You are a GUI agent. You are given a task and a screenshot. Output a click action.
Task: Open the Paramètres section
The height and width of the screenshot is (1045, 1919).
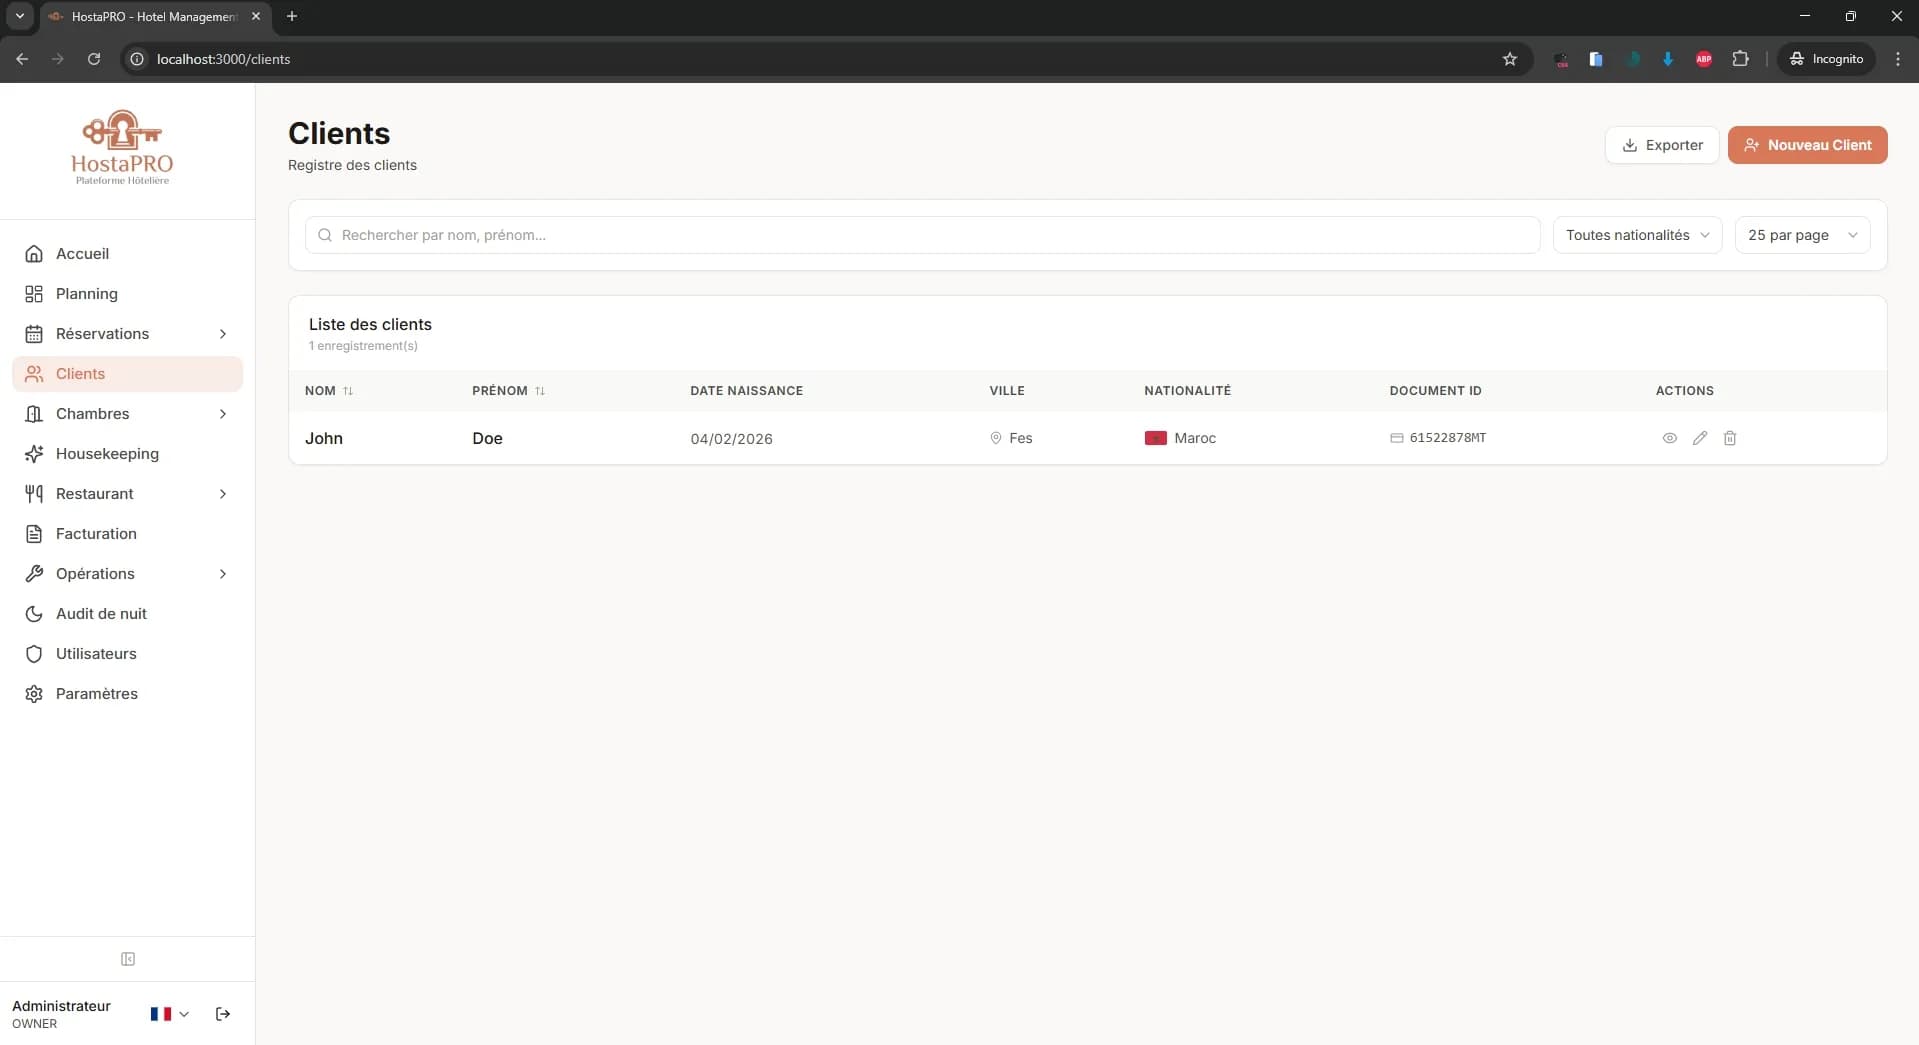(96, 693)
